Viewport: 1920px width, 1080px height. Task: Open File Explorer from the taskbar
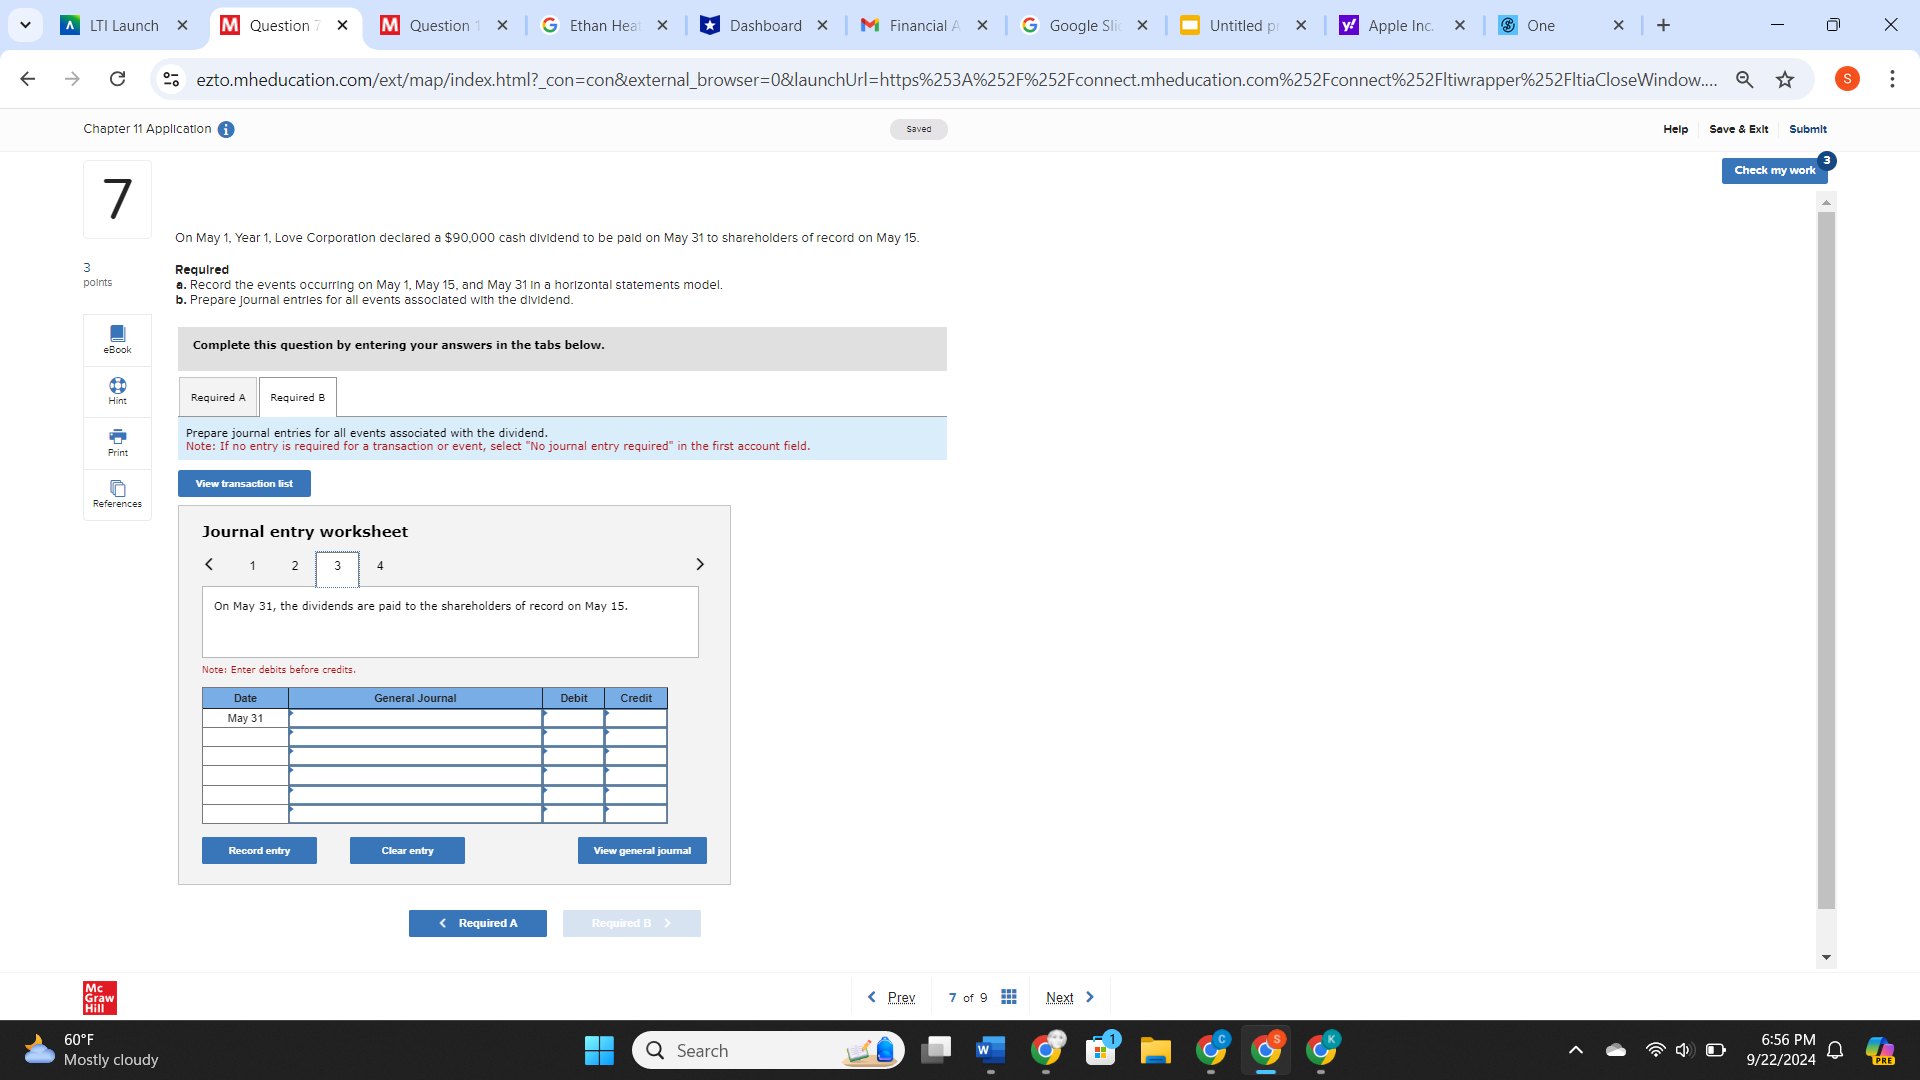(x=1155, y=1050)
